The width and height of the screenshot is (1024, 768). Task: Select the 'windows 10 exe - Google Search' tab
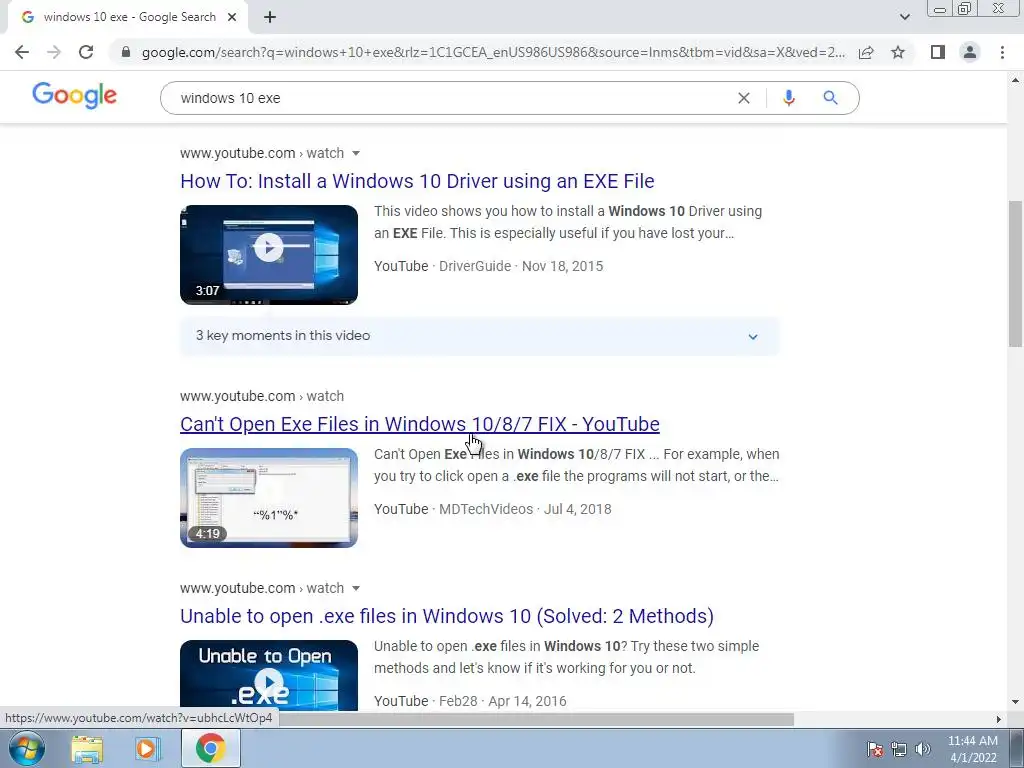tap(129, 17)
